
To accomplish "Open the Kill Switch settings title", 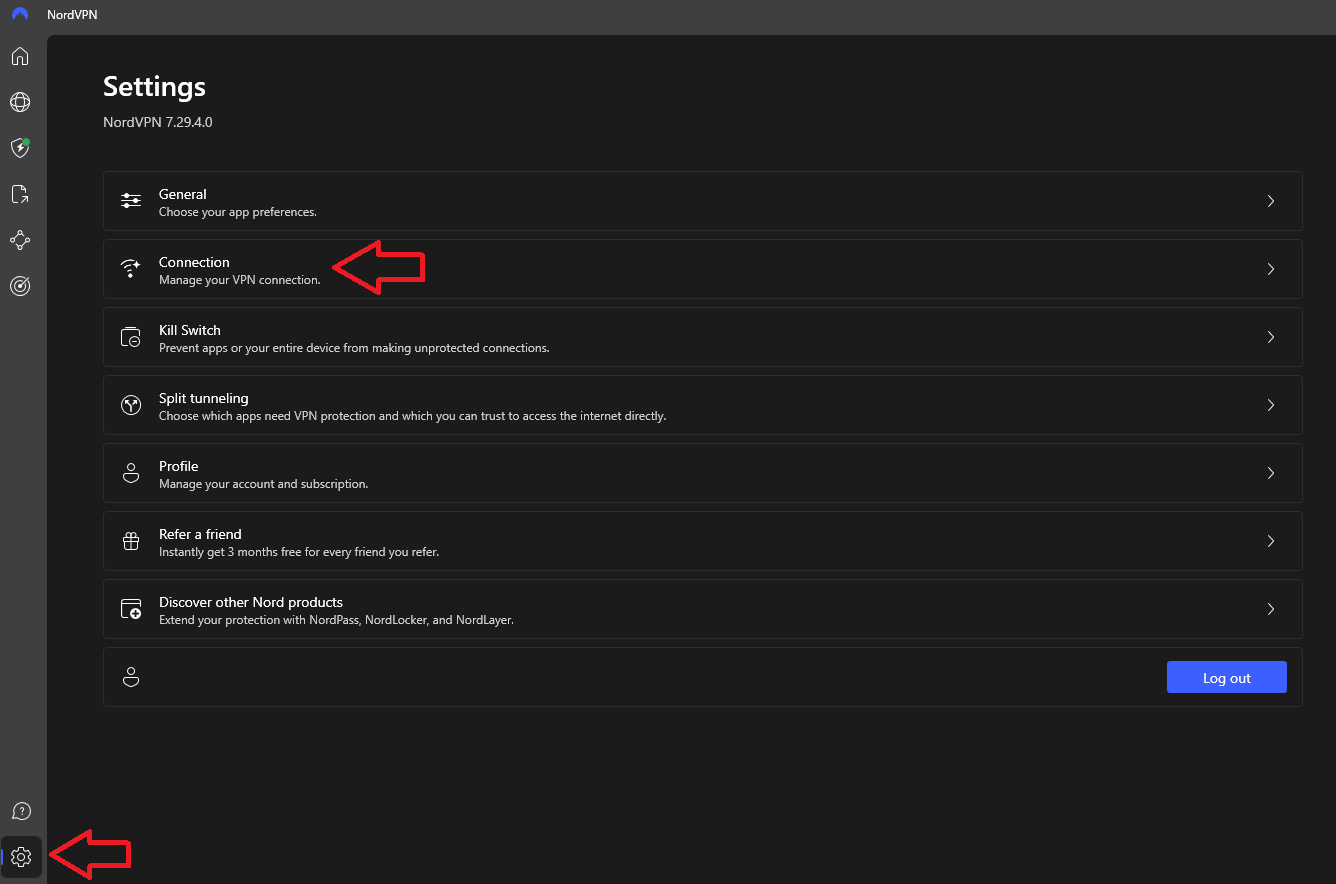I will click(x=190, y=330).
